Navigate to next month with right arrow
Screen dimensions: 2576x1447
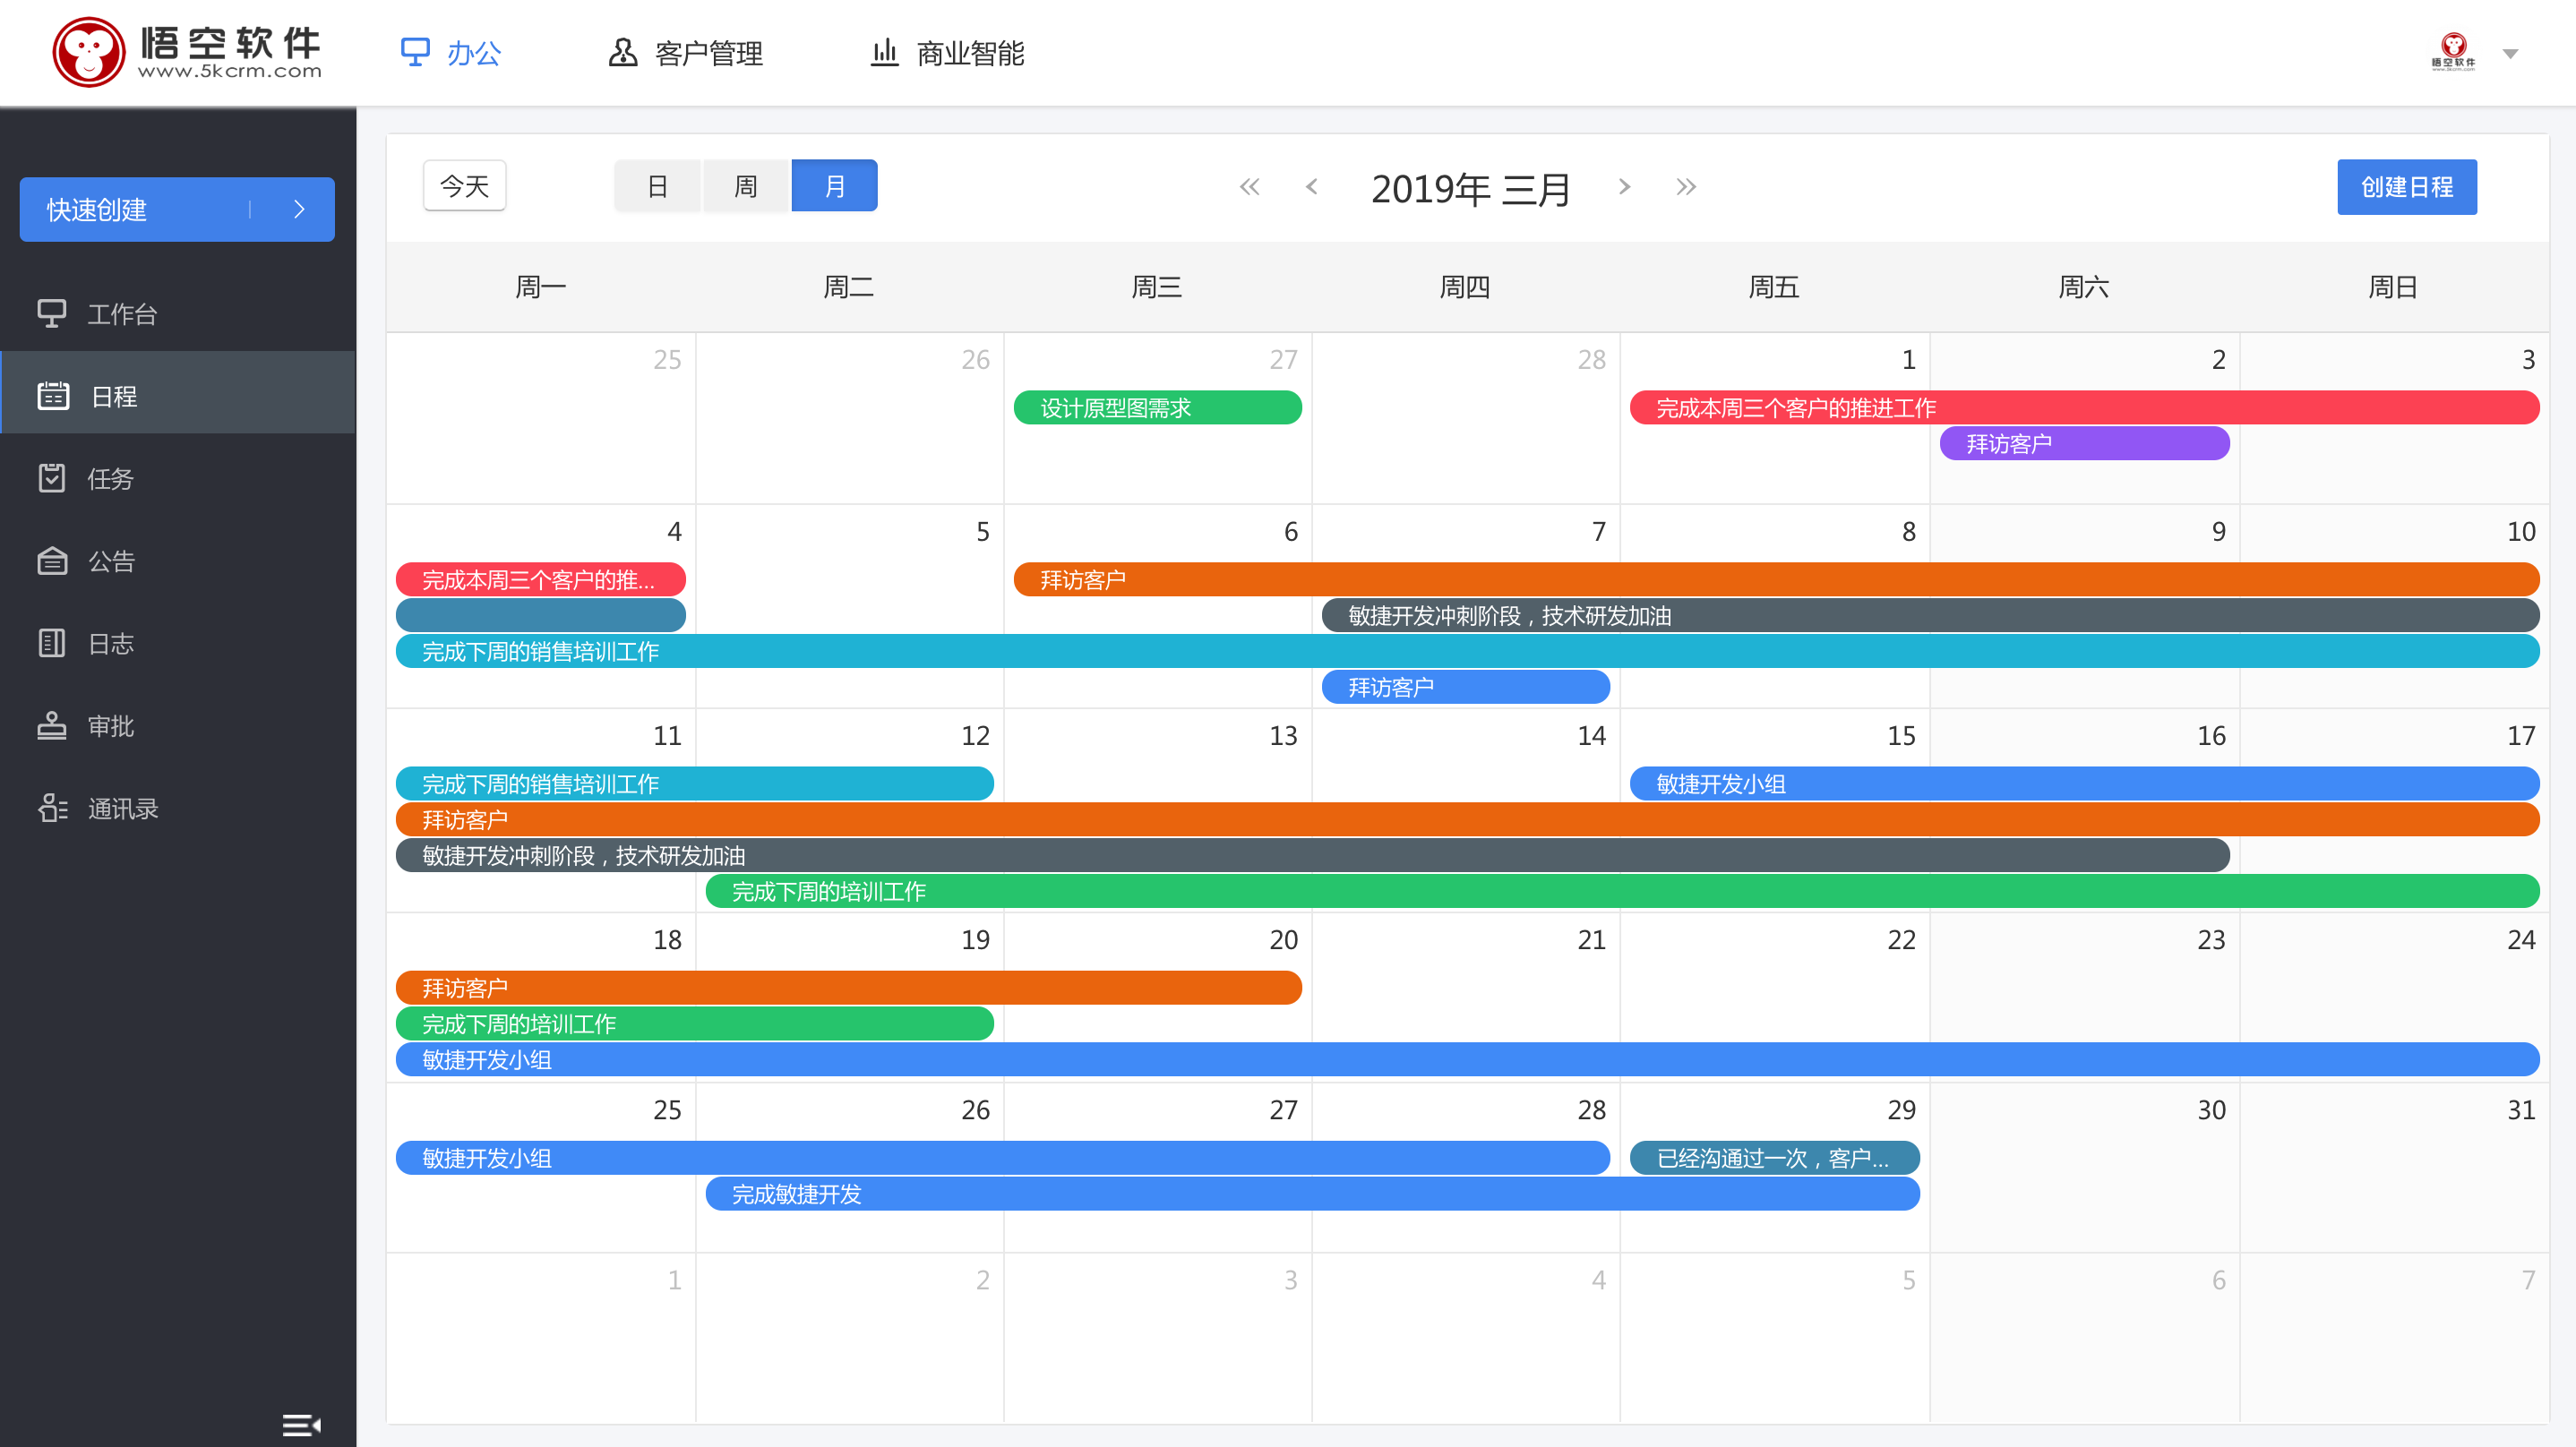tap(1626, 185)
